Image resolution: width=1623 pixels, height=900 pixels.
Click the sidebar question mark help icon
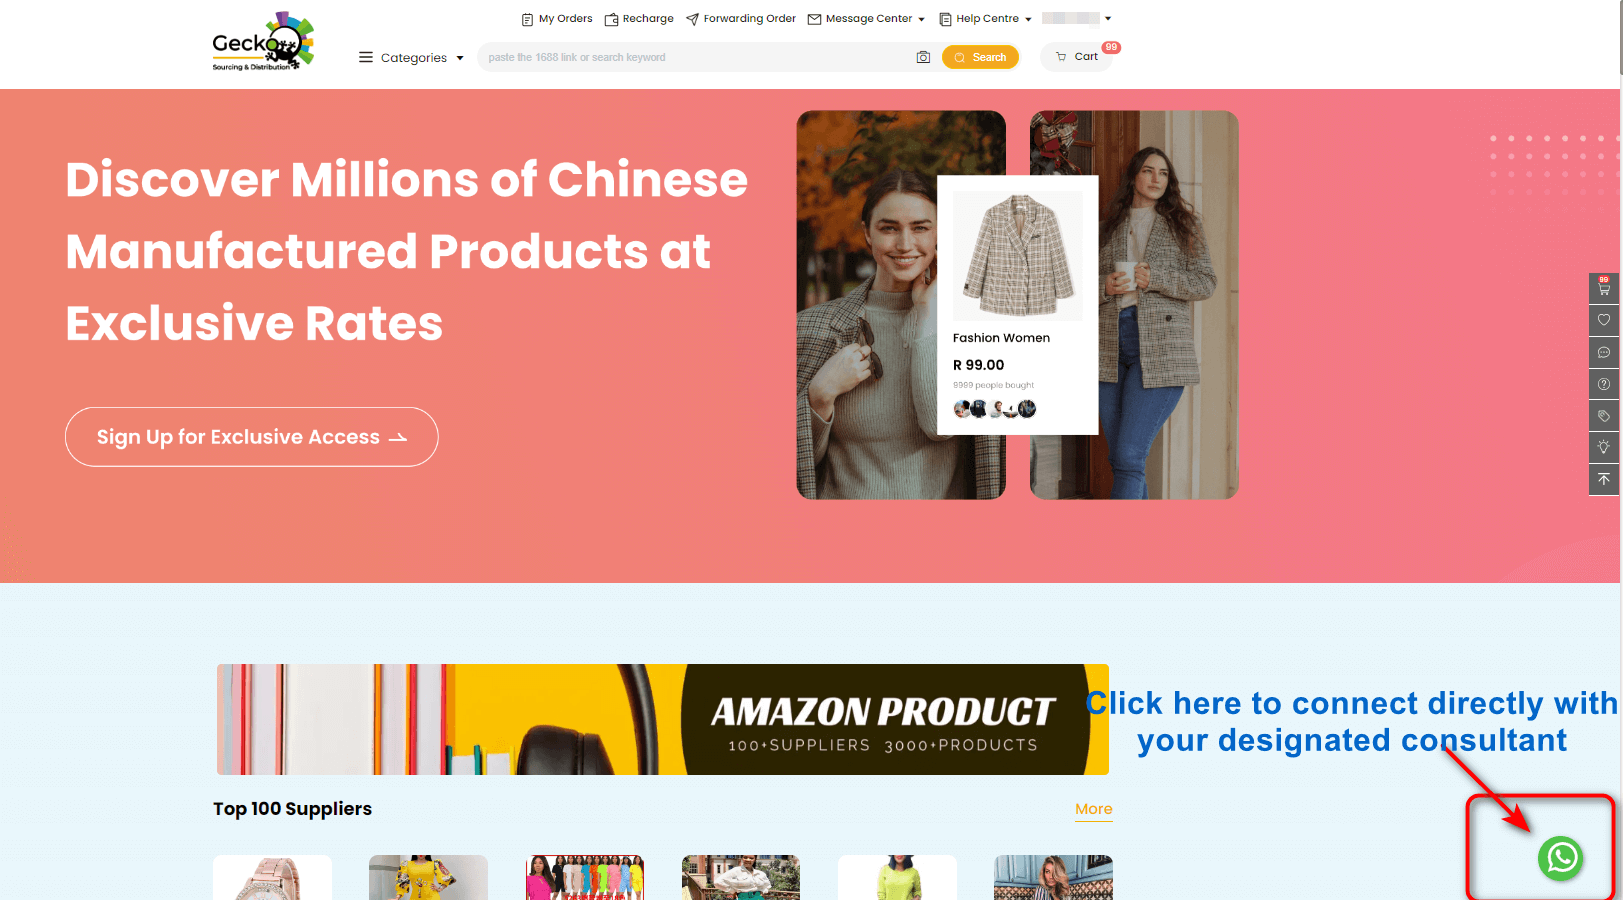tap(1604, 384)
